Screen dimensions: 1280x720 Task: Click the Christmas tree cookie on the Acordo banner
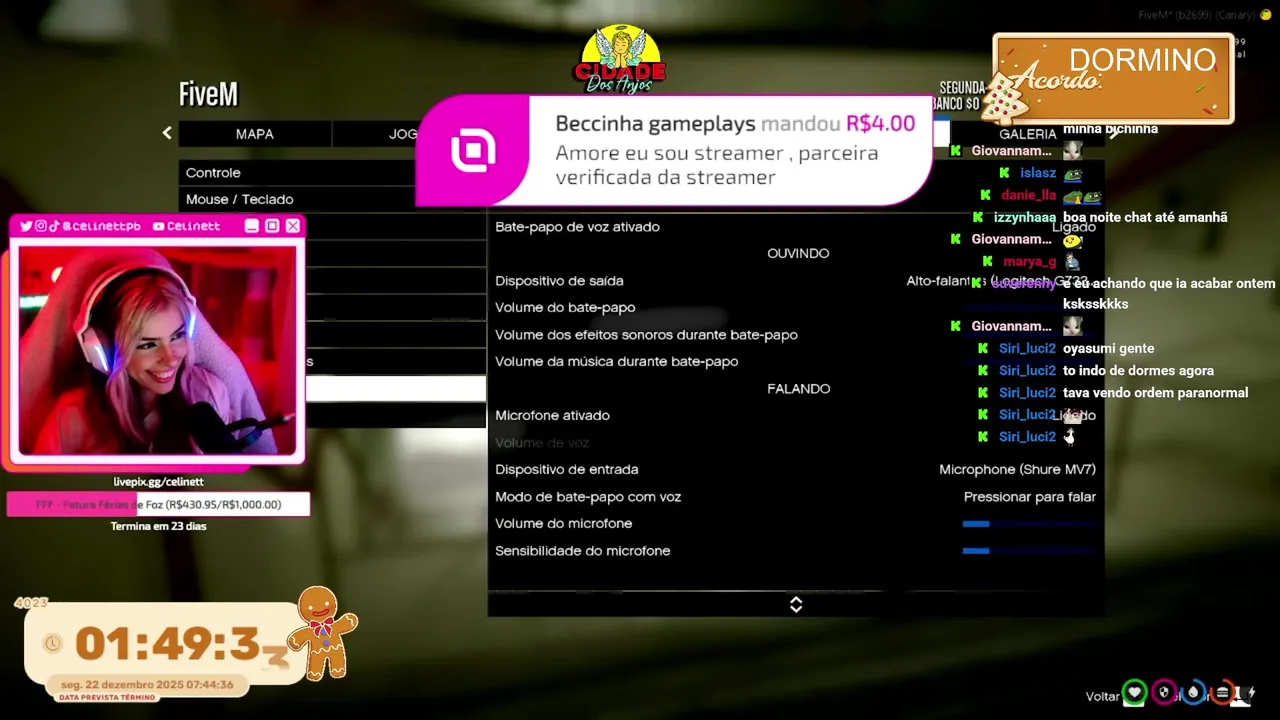point(1003,100)
